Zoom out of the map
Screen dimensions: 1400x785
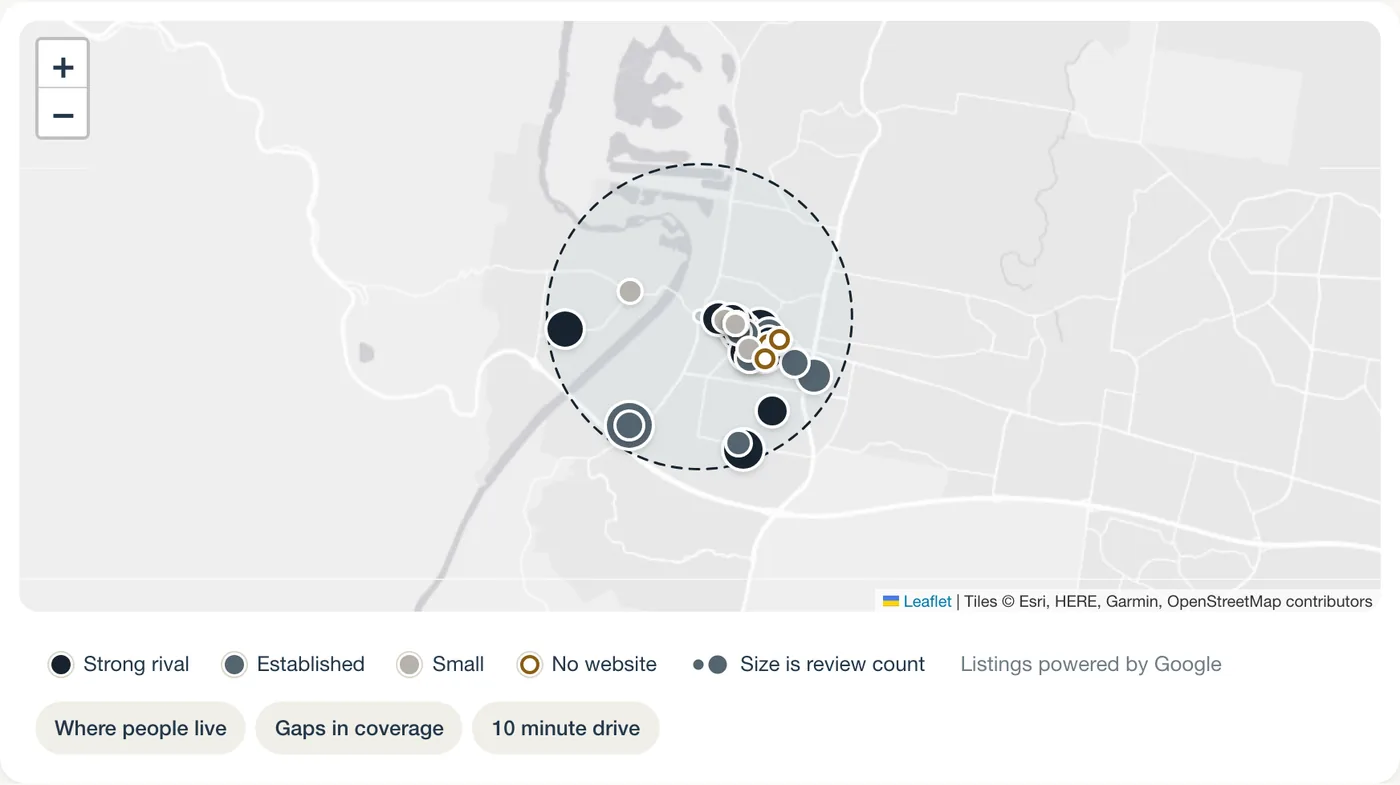point(63,114)
